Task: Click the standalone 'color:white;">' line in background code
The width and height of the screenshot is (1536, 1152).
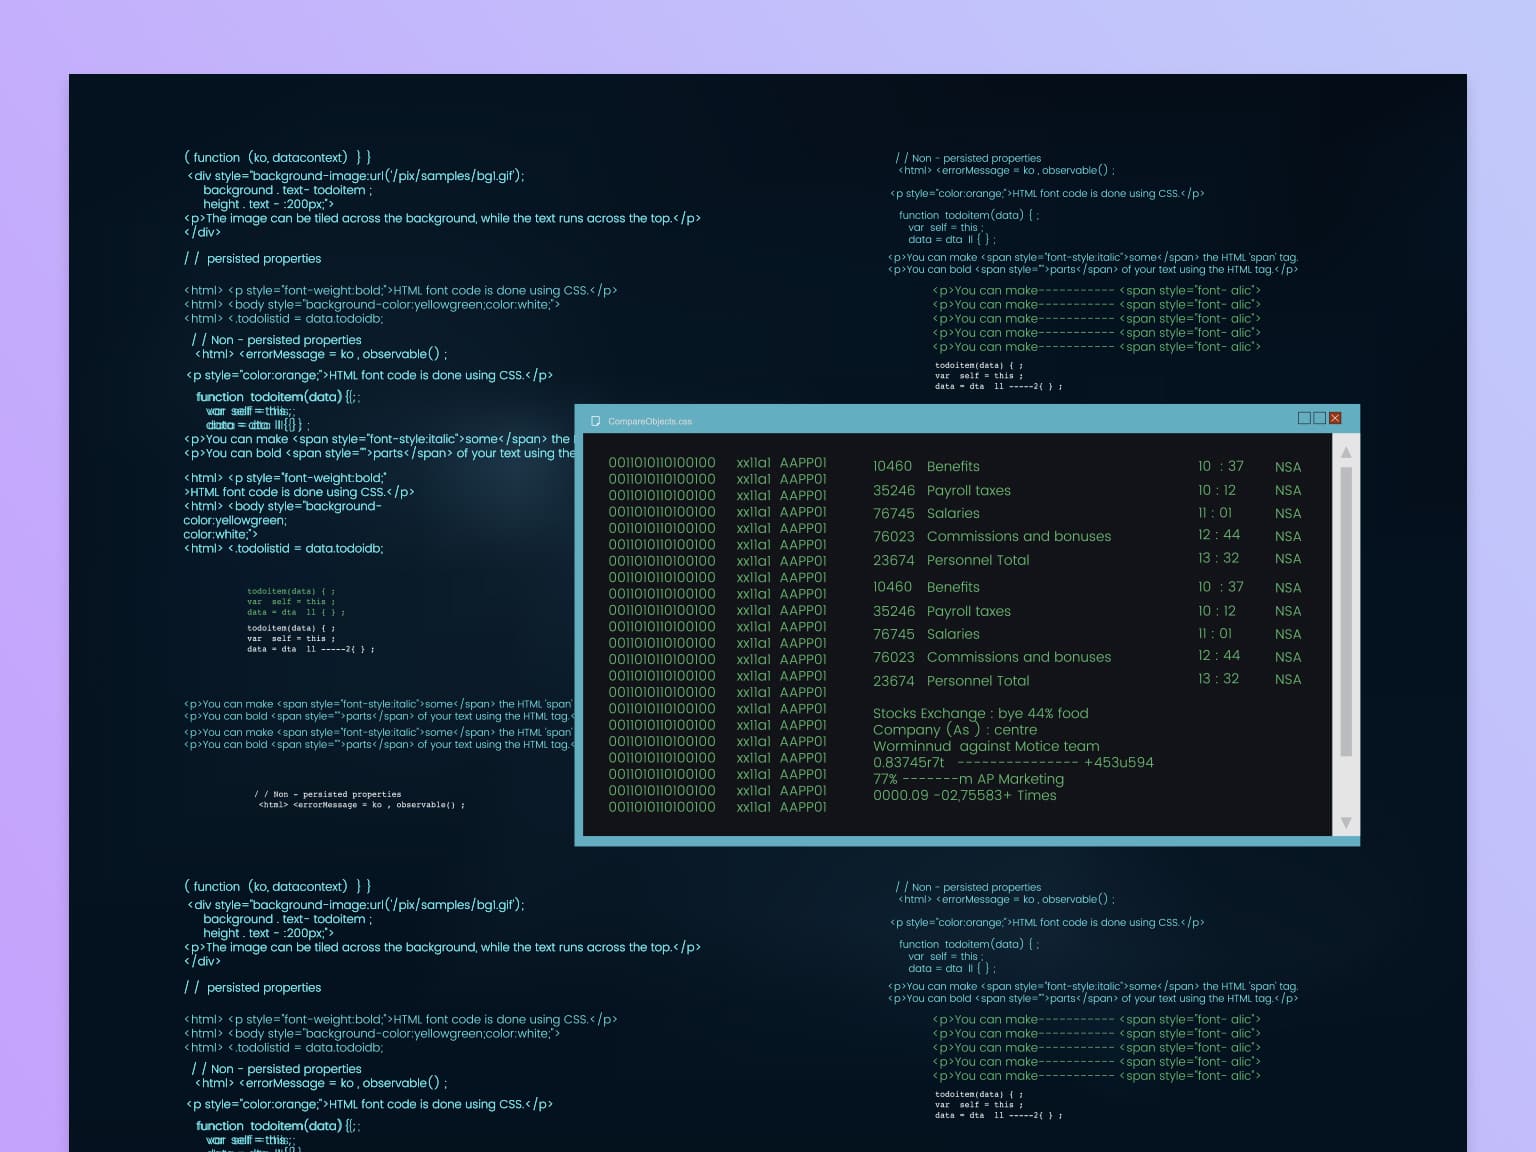Action: [x=220, y=534]
